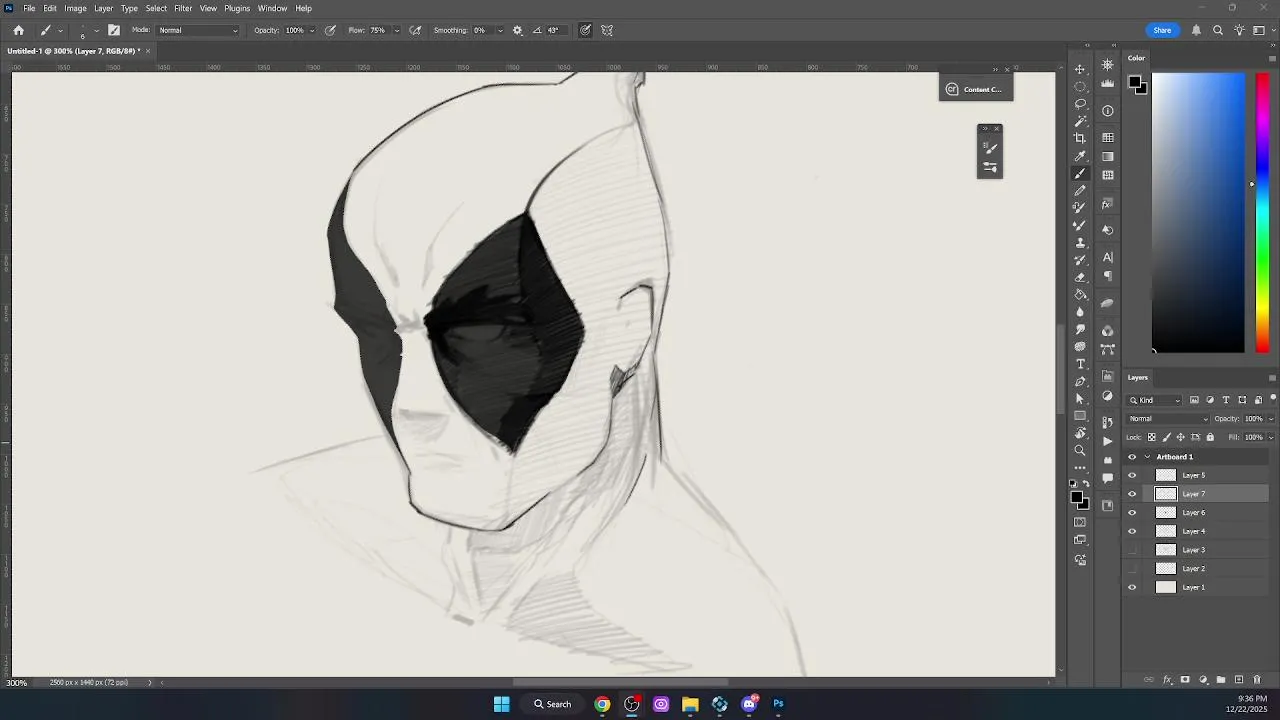Open Chrome from taskbar
This screenshot has height=720, width=1280.
tap(602, 704)
